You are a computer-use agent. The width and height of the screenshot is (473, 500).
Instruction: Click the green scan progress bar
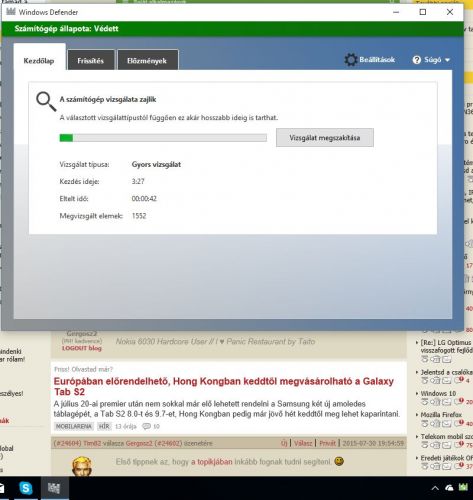(x=163, y=138)
